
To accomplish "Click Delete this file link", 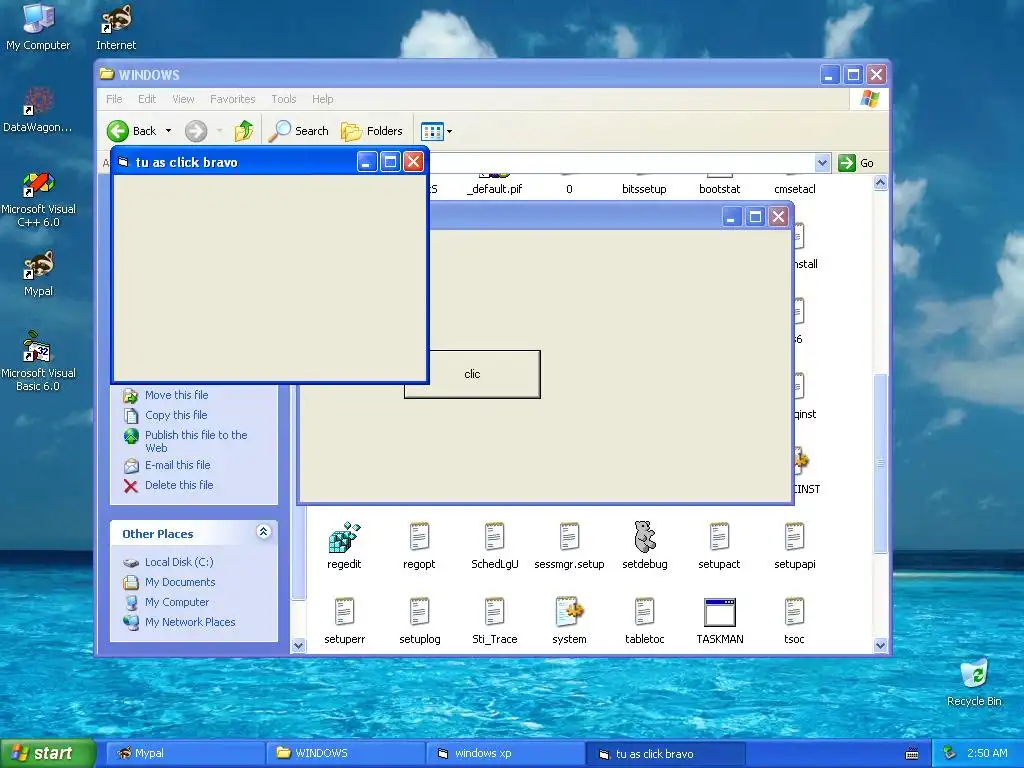I will pyautogui.click(x=179, y=485).
